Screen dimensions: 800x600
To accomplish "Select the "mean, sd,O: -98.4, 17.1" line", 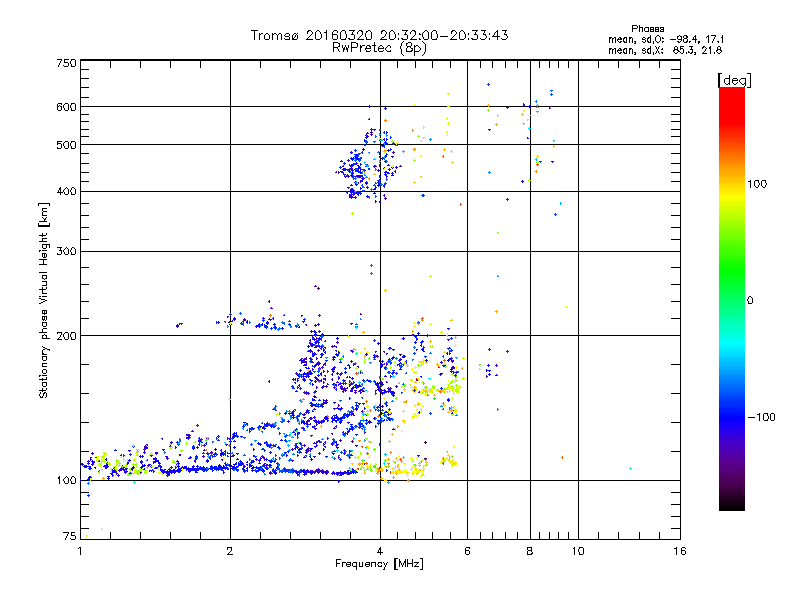I will [665, 39].
